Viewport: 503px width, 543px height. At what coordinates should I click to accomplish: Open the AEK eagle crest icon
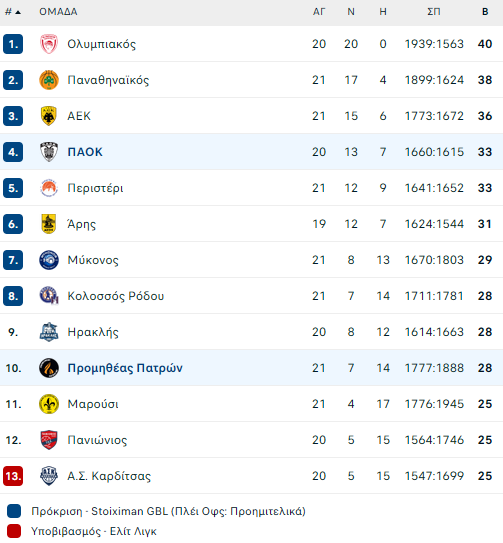(x=49, y=116)
